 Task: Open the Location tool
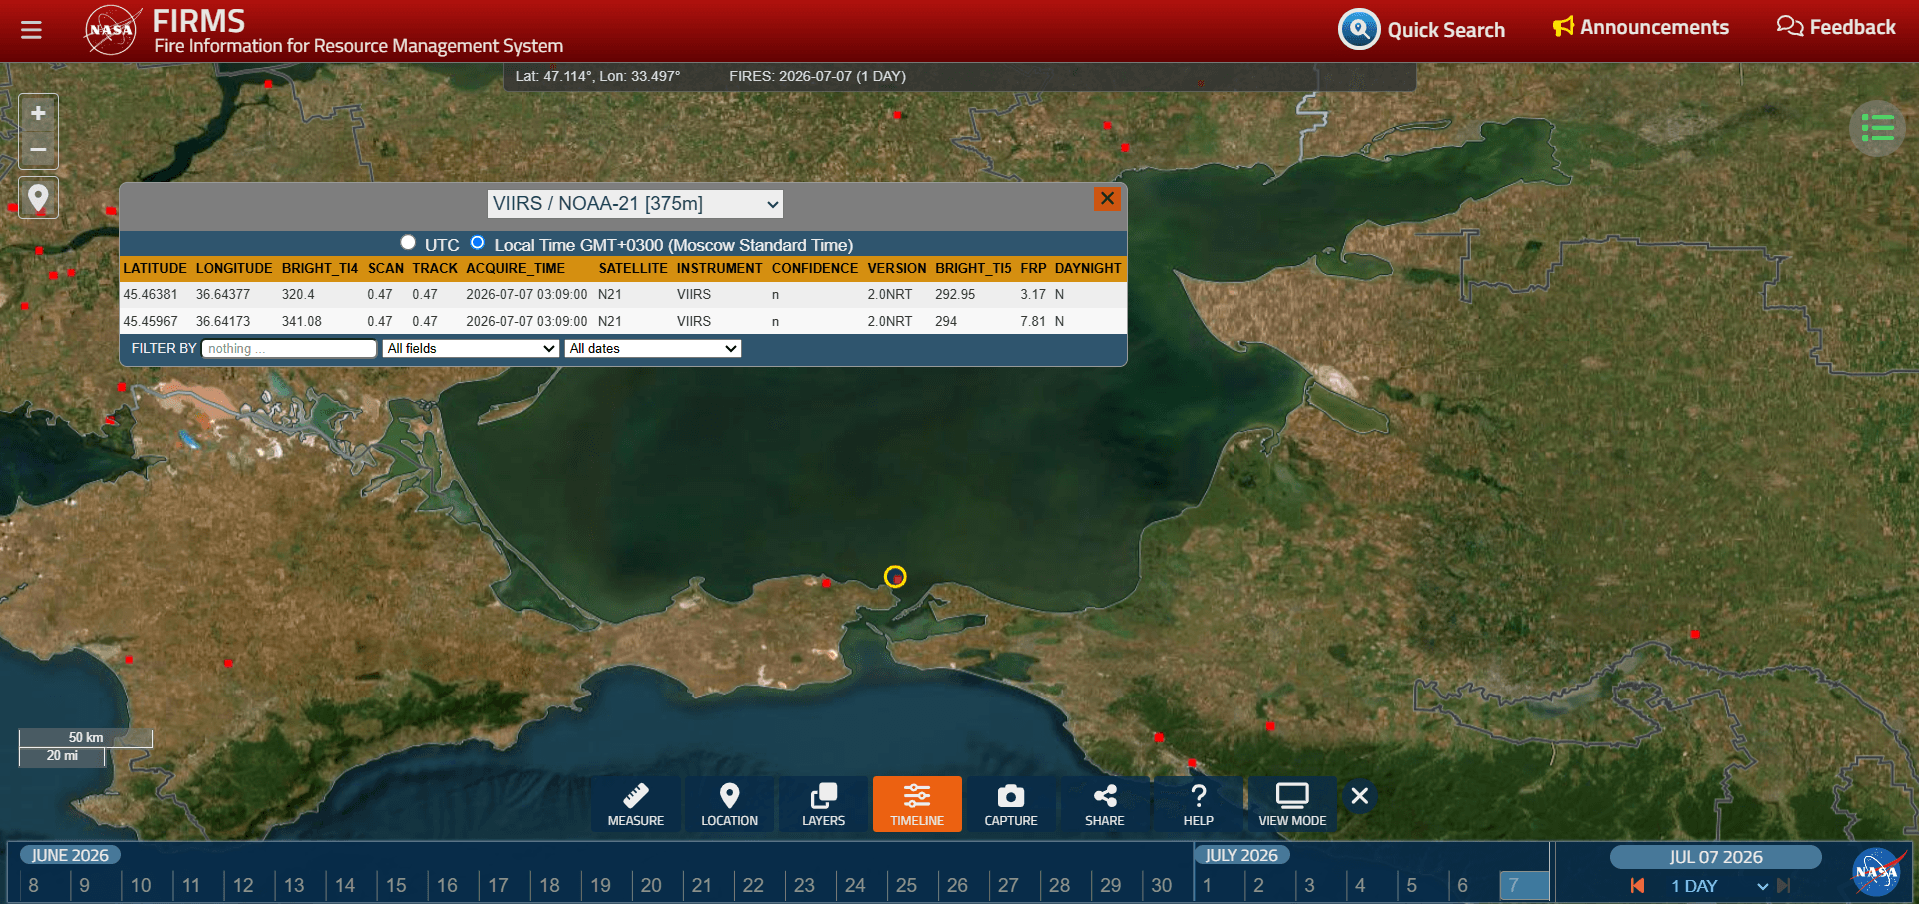pyautogui.click(x=730, y=804)
